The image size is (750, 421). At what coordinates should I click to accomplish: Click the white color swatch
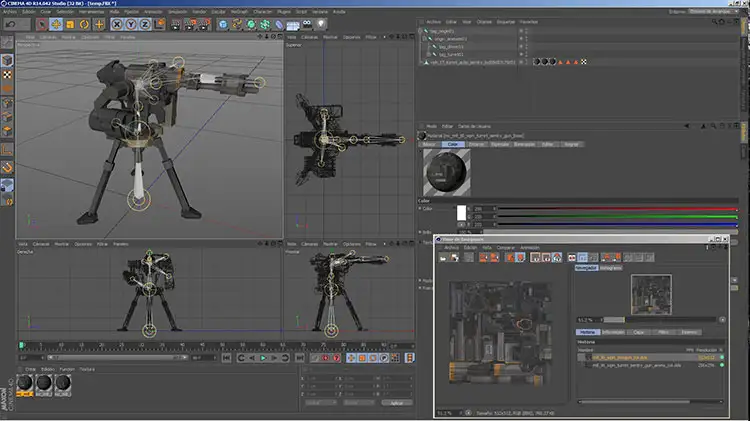[x=461, y=212]
